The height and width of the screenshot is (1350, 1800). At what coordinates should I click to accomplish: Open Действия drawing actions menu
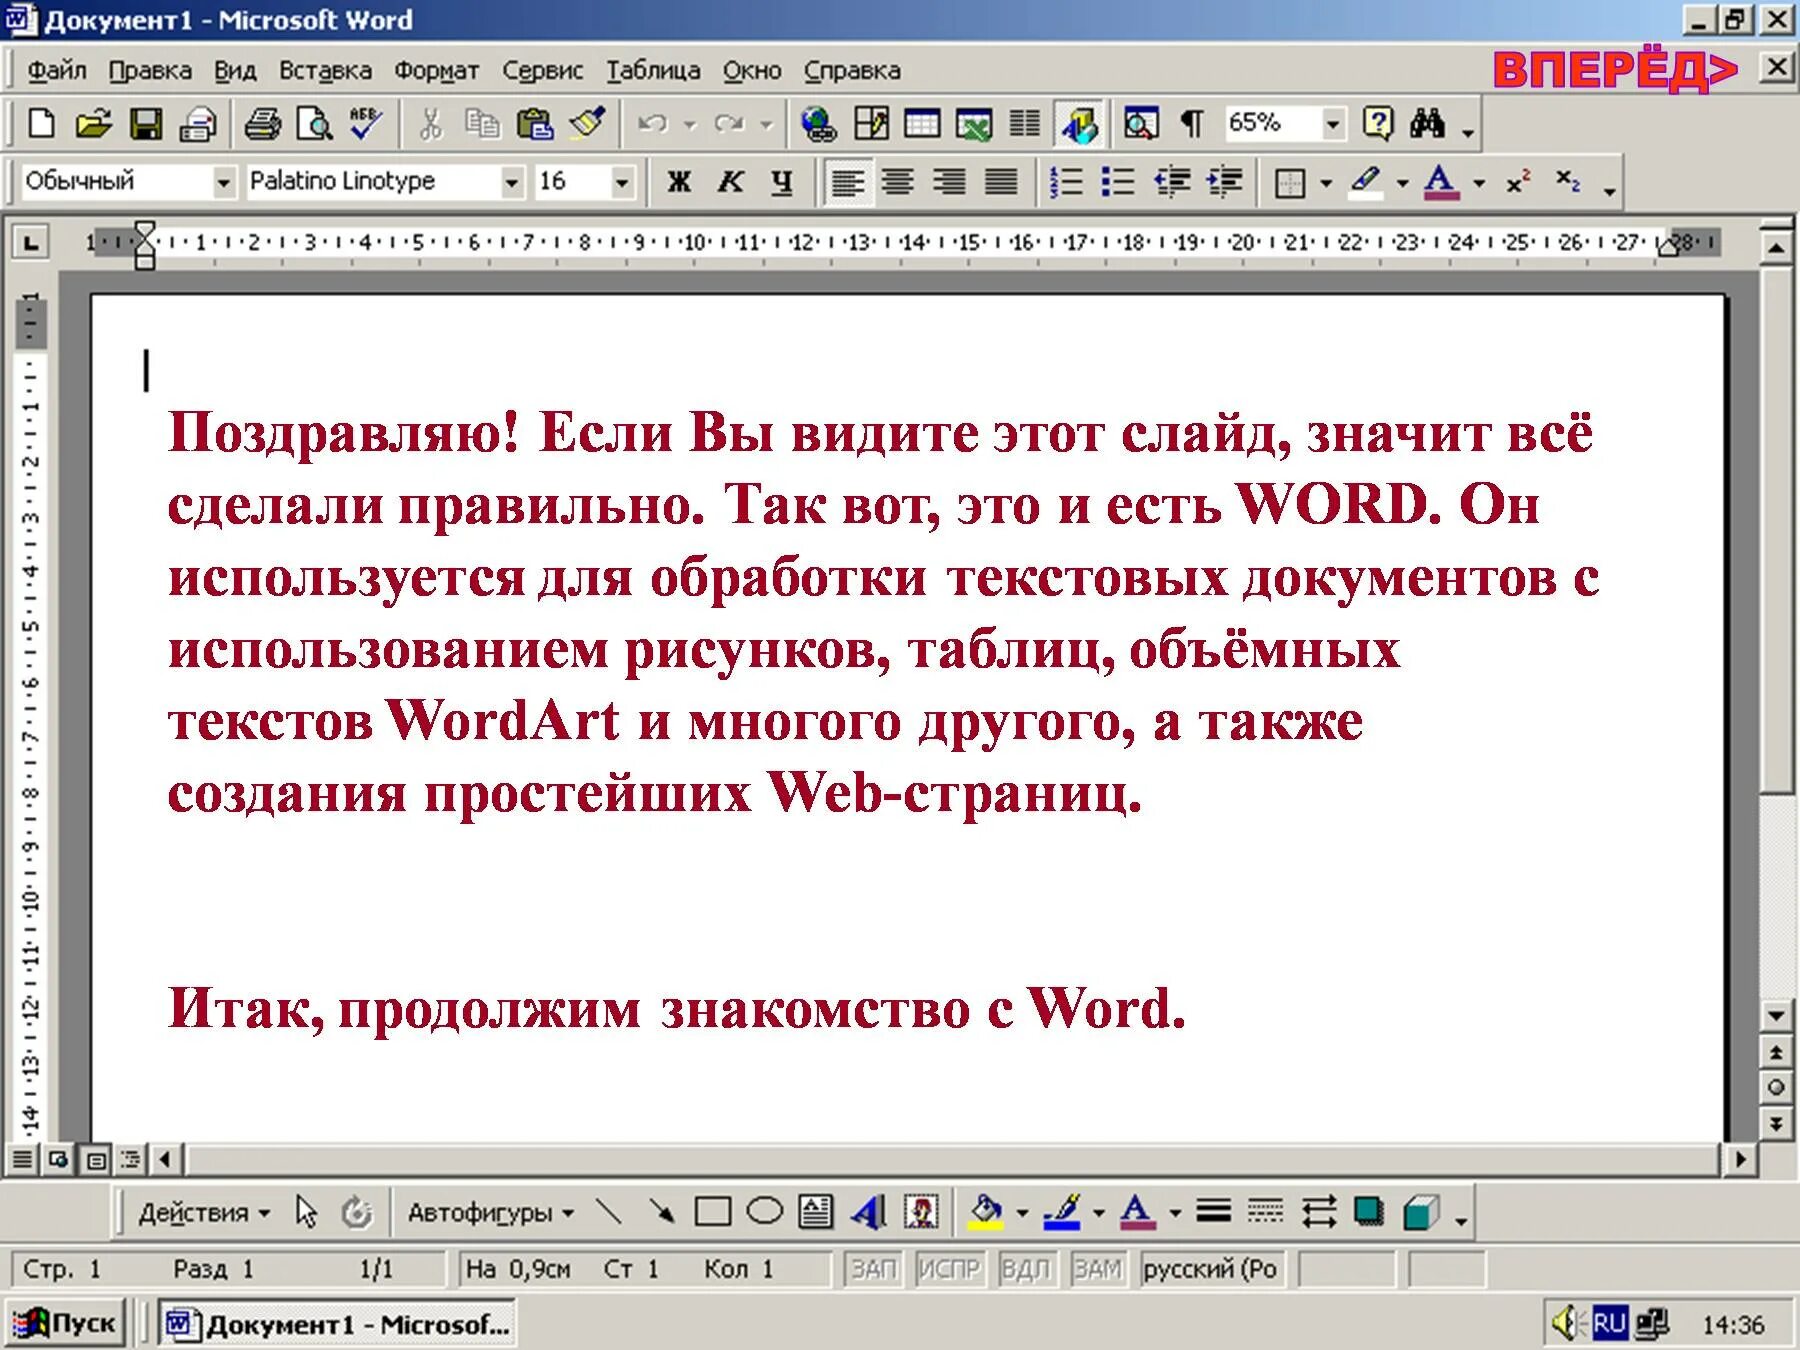click(204, 1213)
